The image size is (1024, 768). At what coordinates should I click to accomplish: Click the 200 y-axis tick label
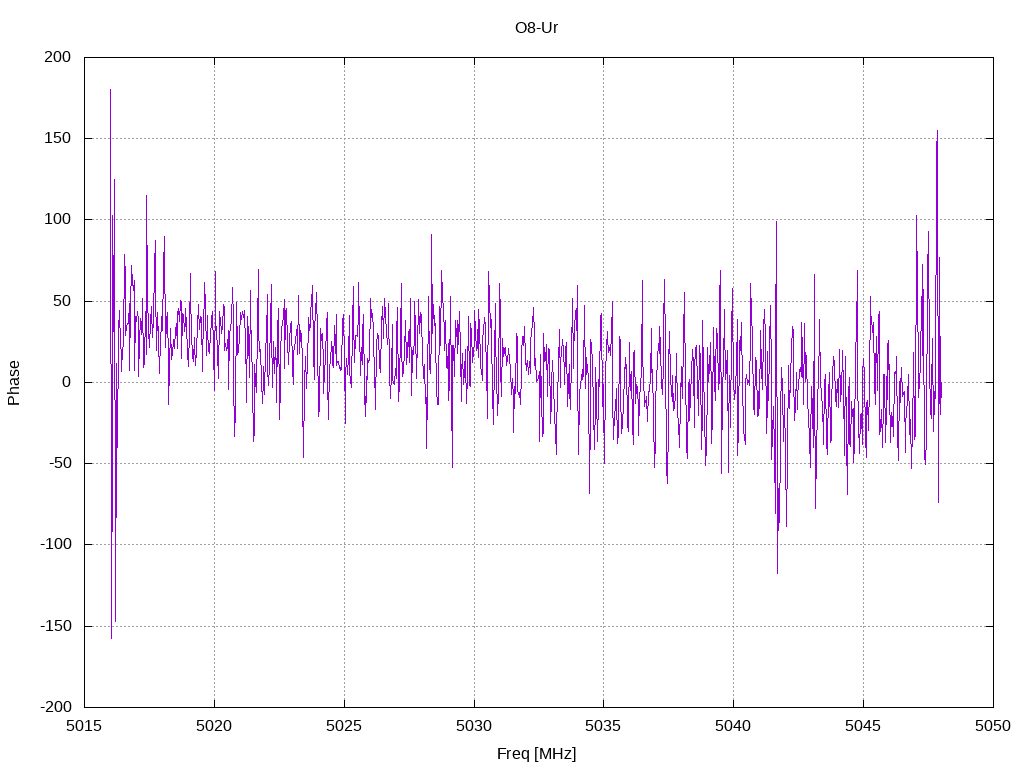57,57
